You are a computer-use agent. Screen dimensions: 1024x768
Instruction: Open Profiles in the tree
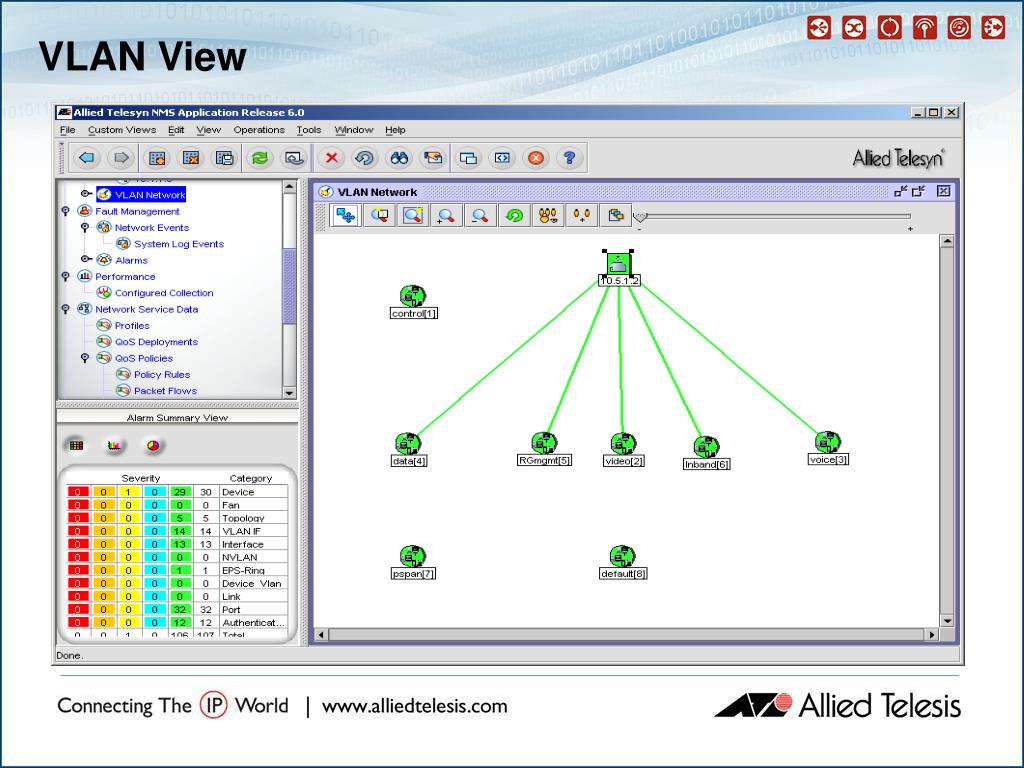[132, 325]
